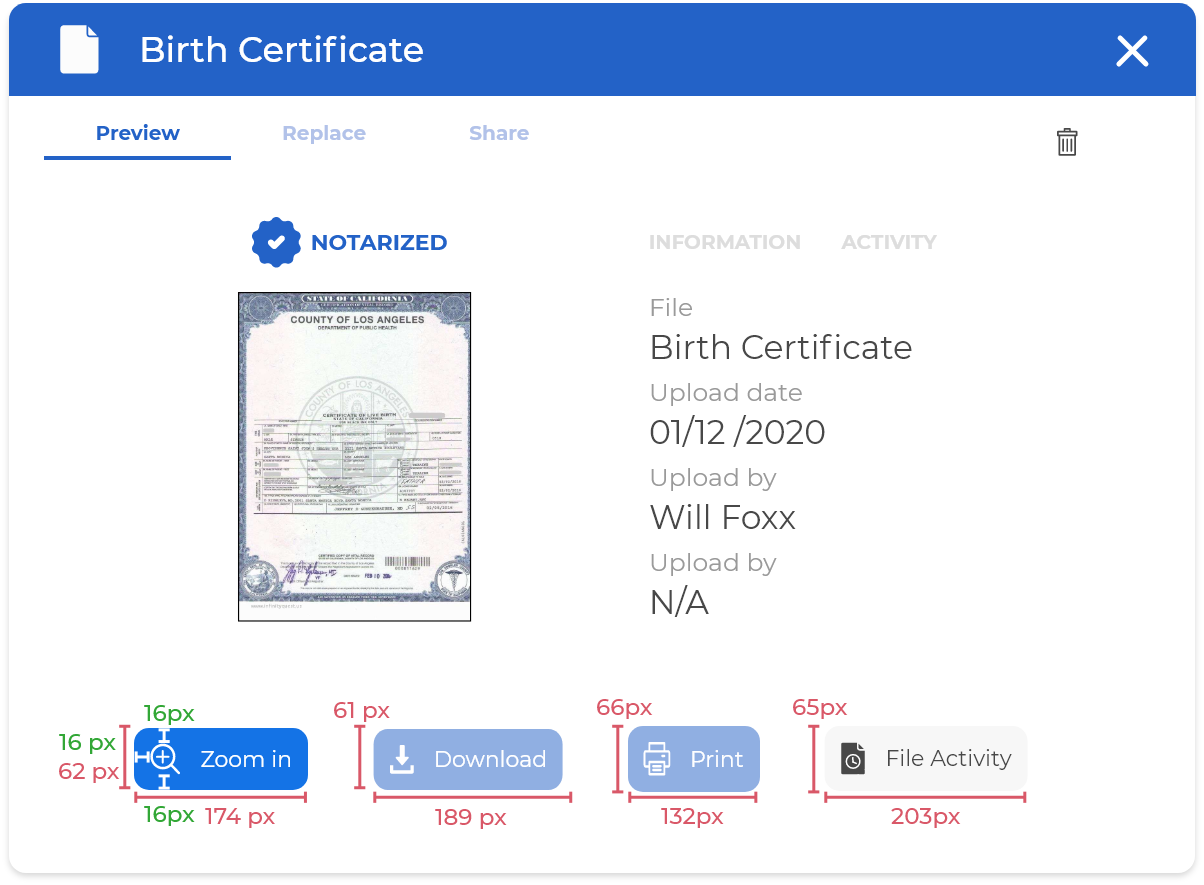Click the file clock icon
This screenshot has width=1204, height=885.
point(852,759)
